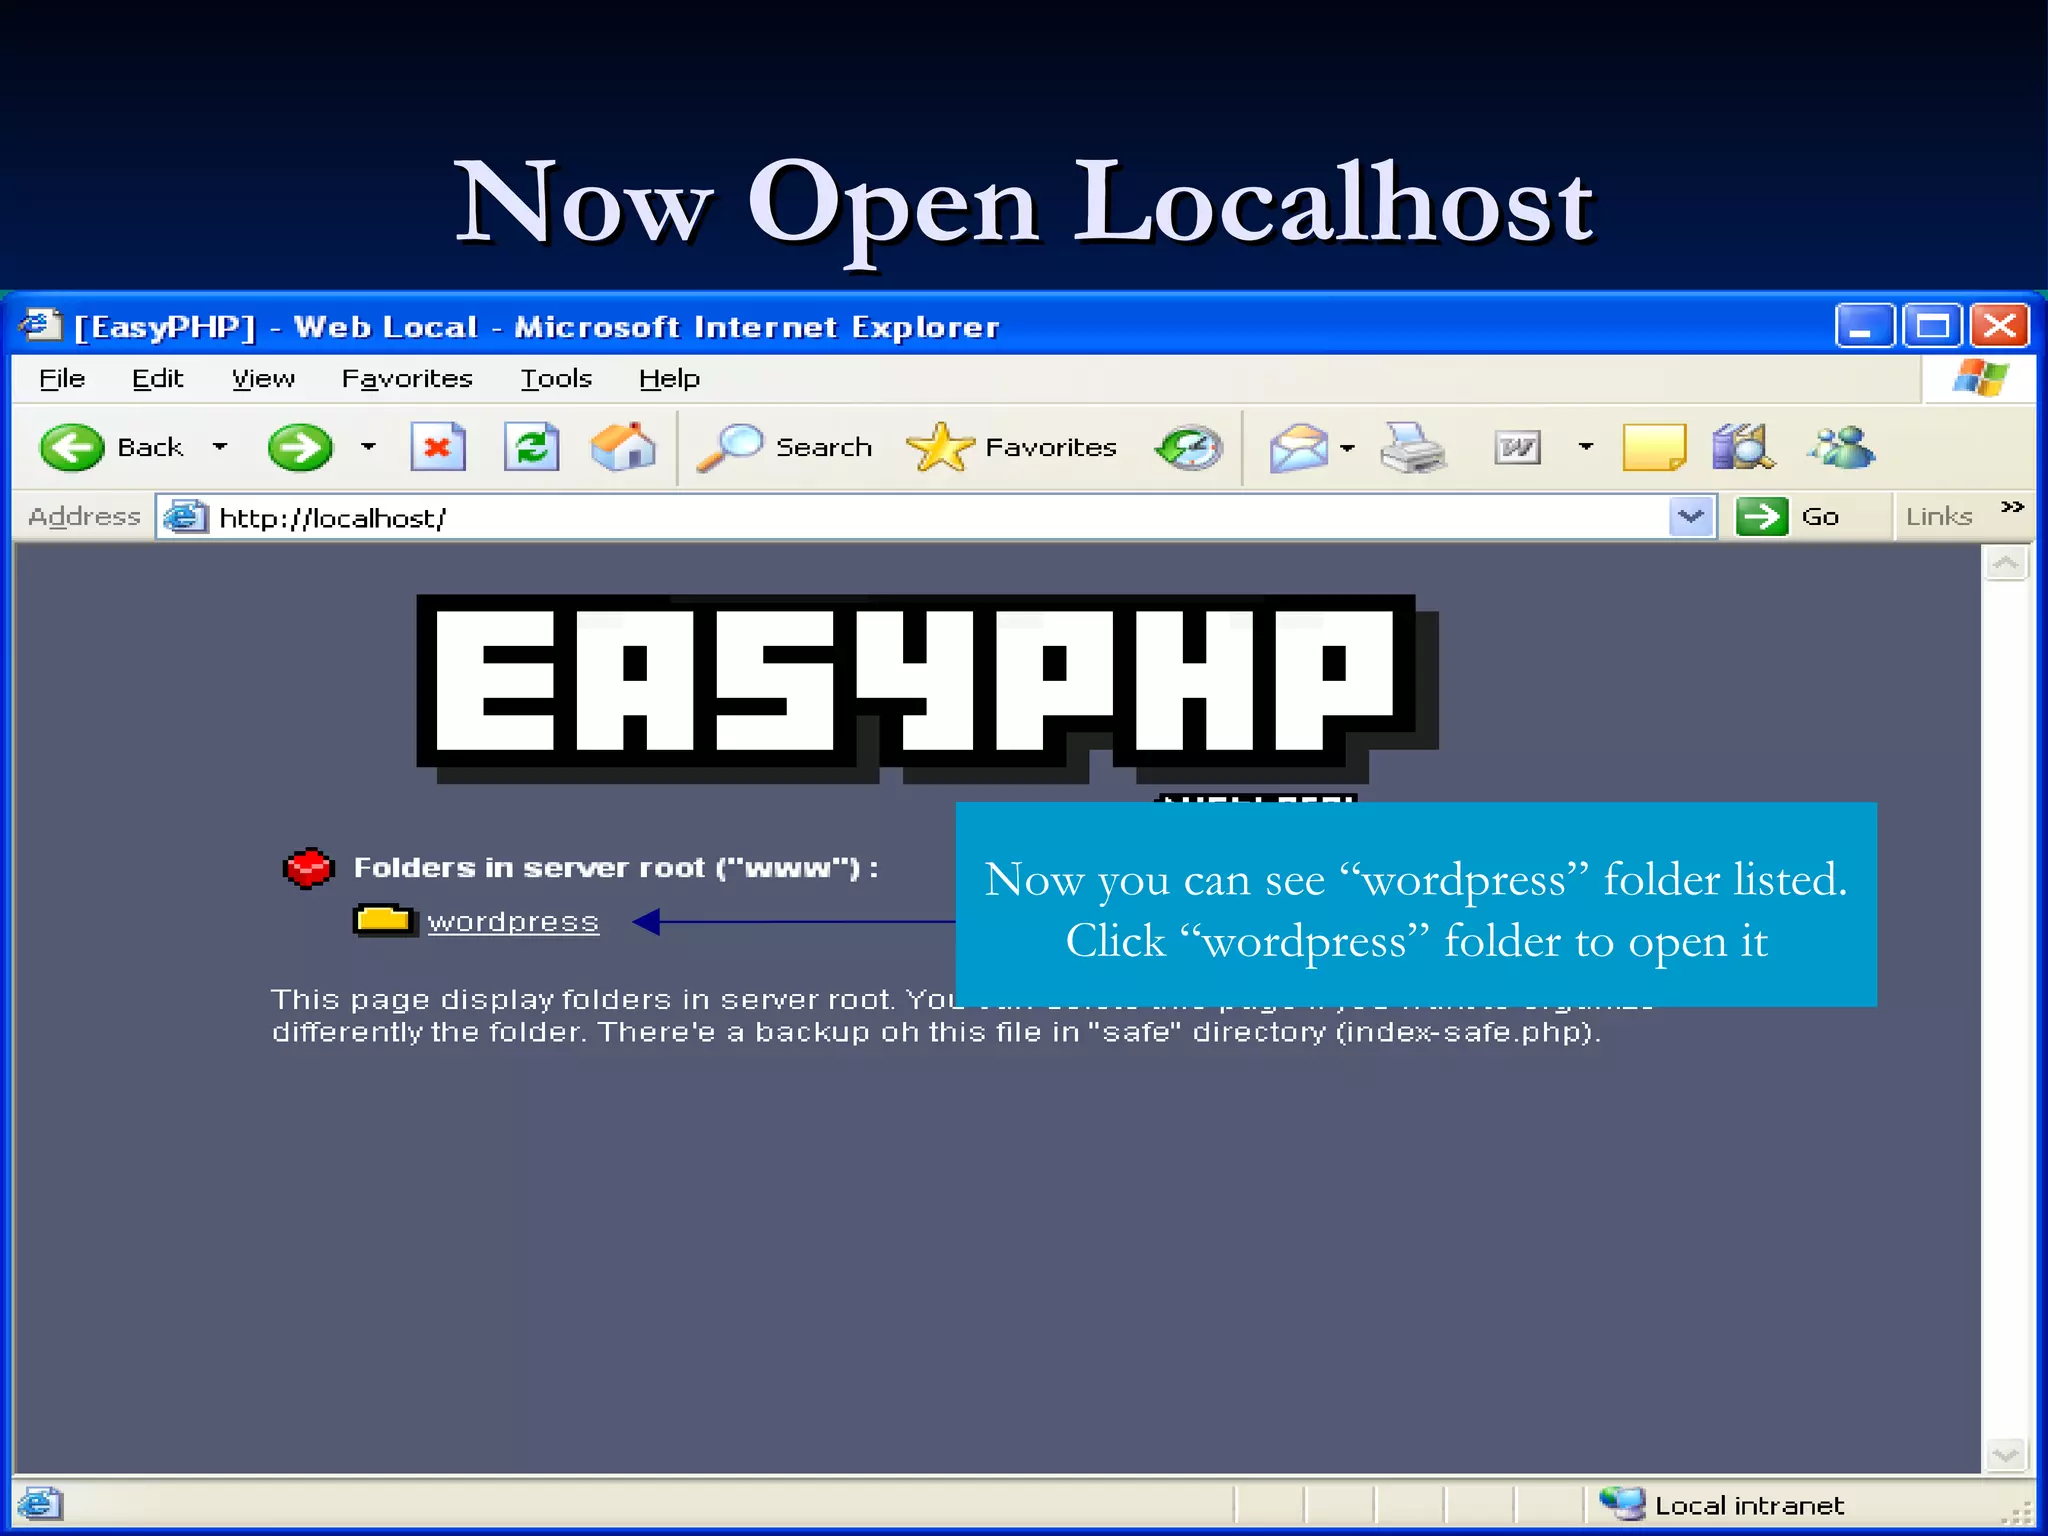The height and width of the screenshot is (1536, 2048).
Task: Click the EasyPHP logo banner
Action: 927,688
